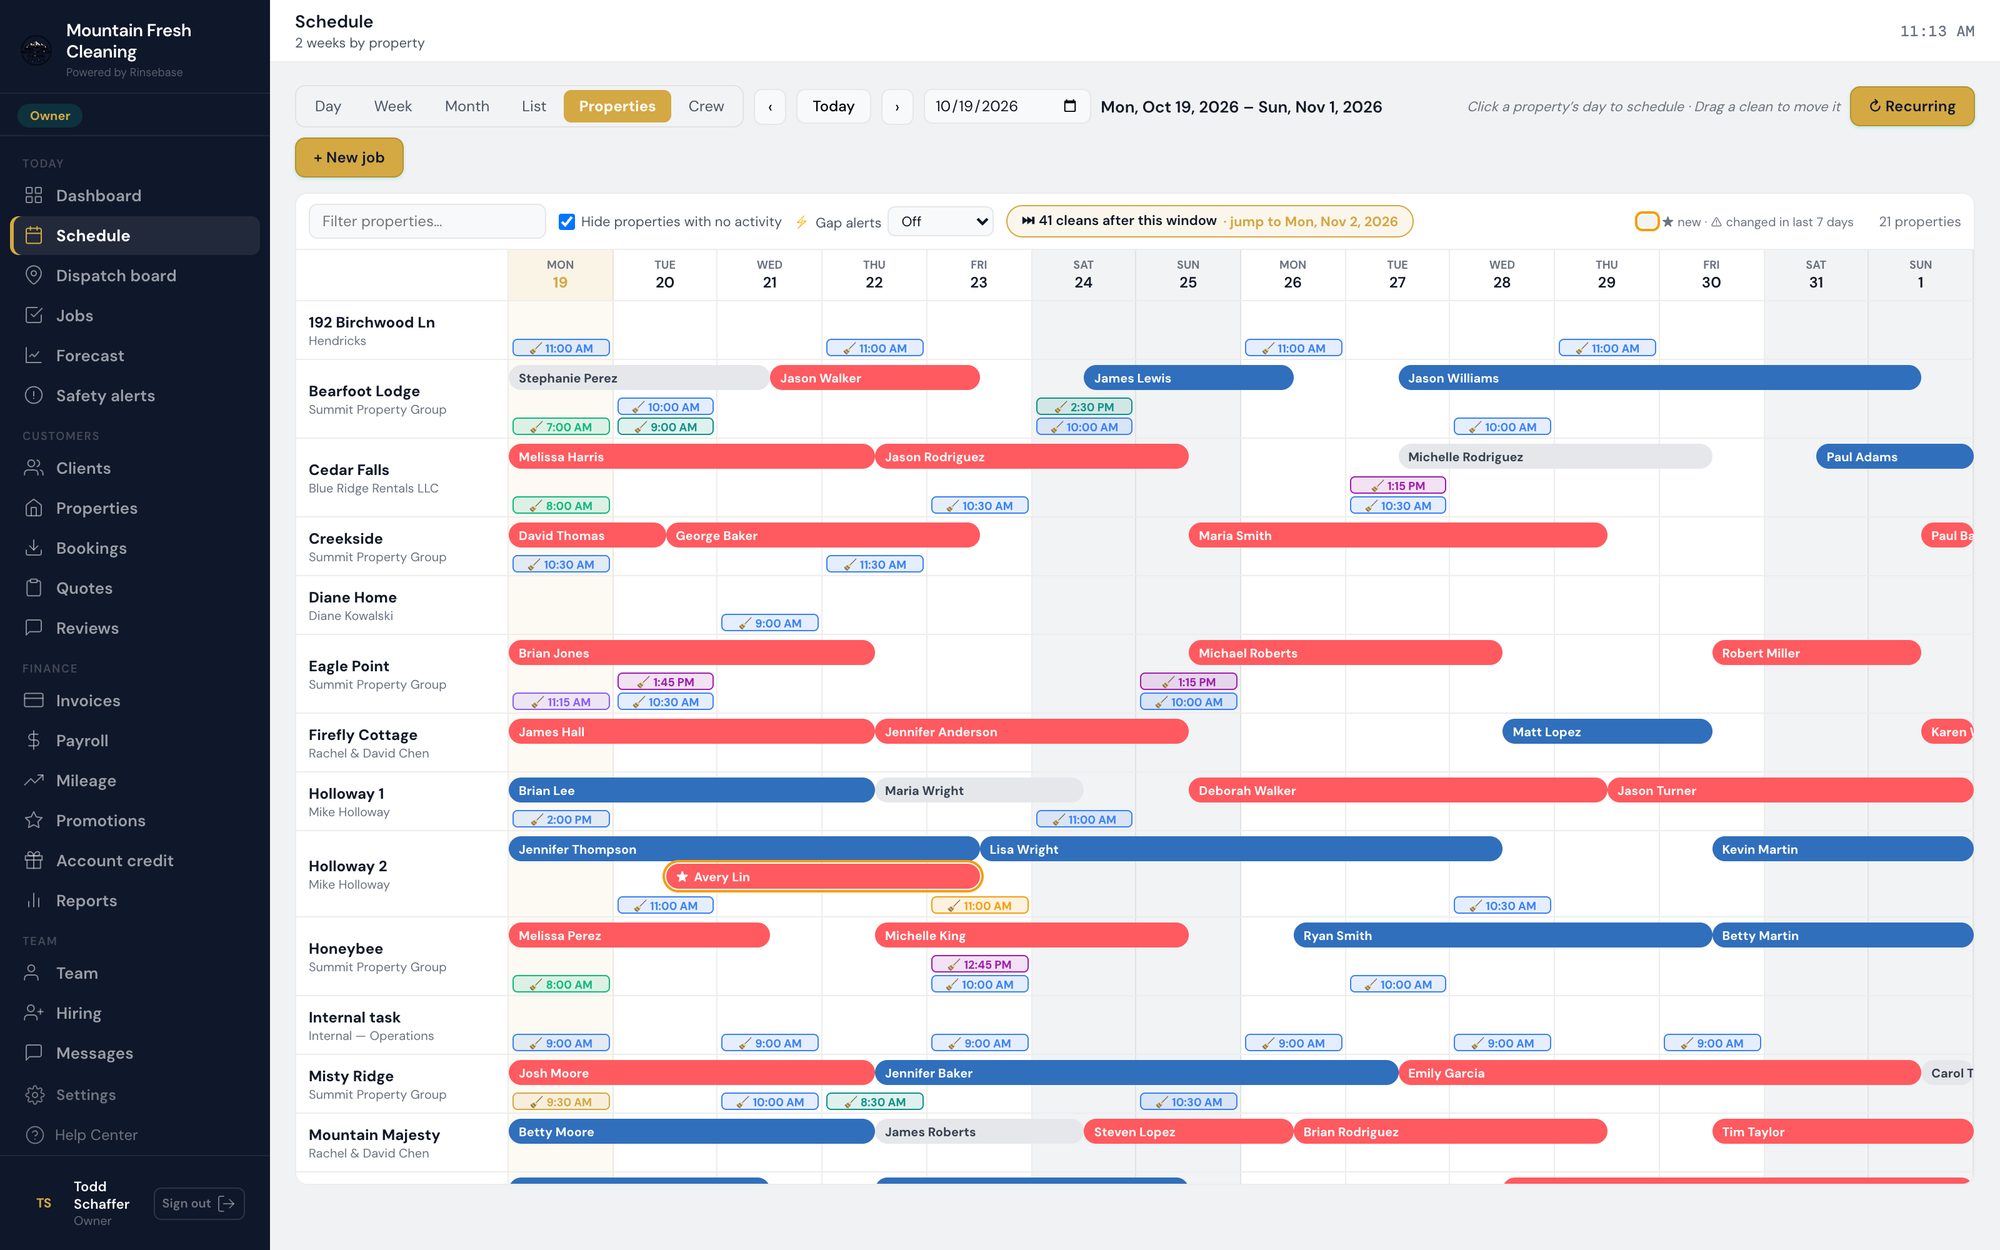Click the Misty Ridge 9:30 AM clean
The height and width of the screenshot is (1250, 2000).
pos(561,1102)
